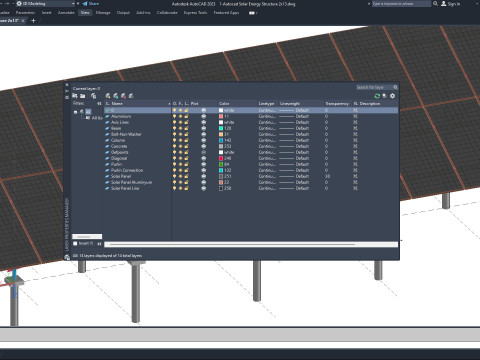Image resolution: width=480 pixels, height=360 pixels.
Task: Click New Property Filter icon in layer manager
Action: point(75,96)
